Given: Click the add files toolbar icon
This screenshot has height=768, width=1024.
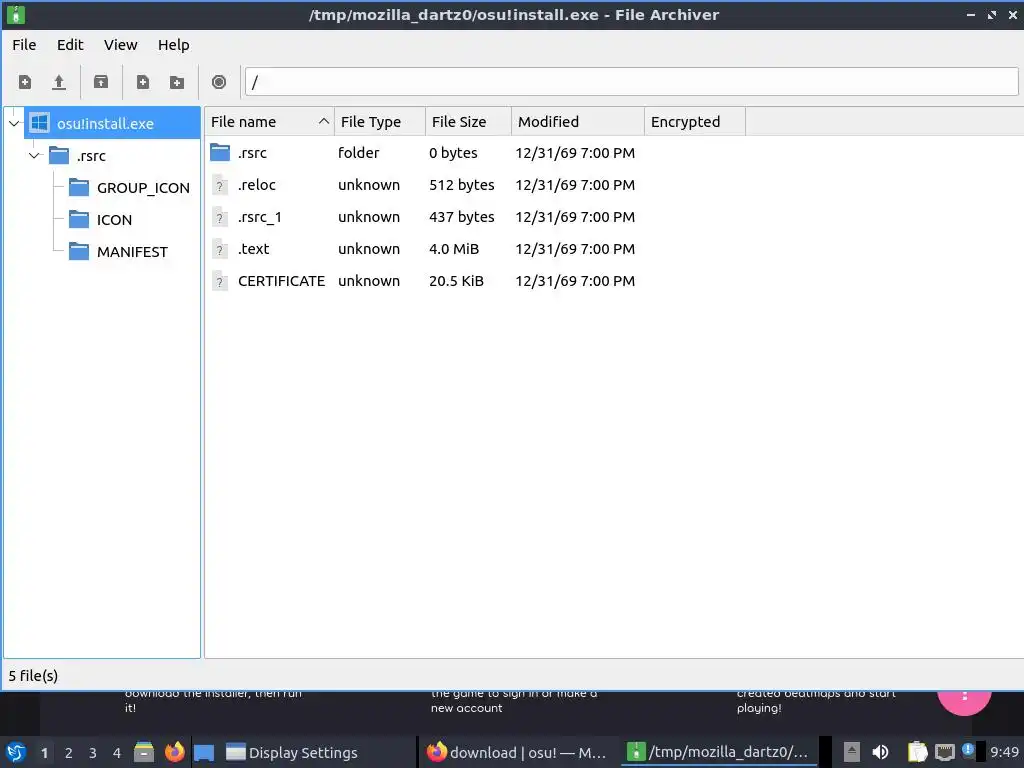Looking at the screenshot, I should [142, 82].
